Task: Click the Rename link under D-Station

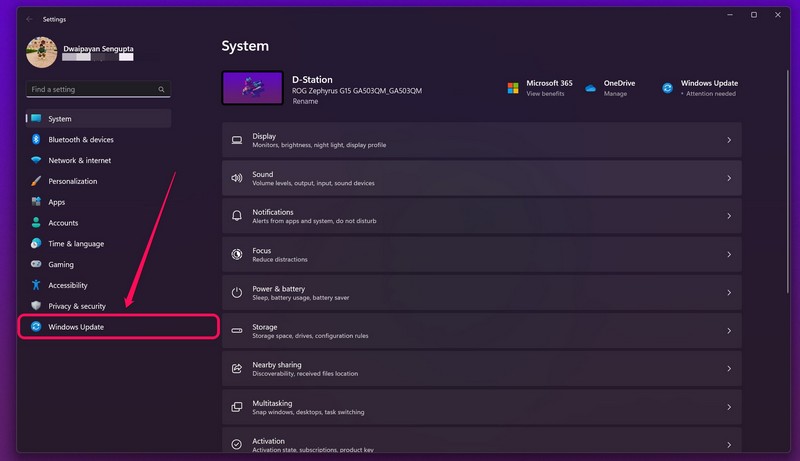Action: [x=305, y=102]
